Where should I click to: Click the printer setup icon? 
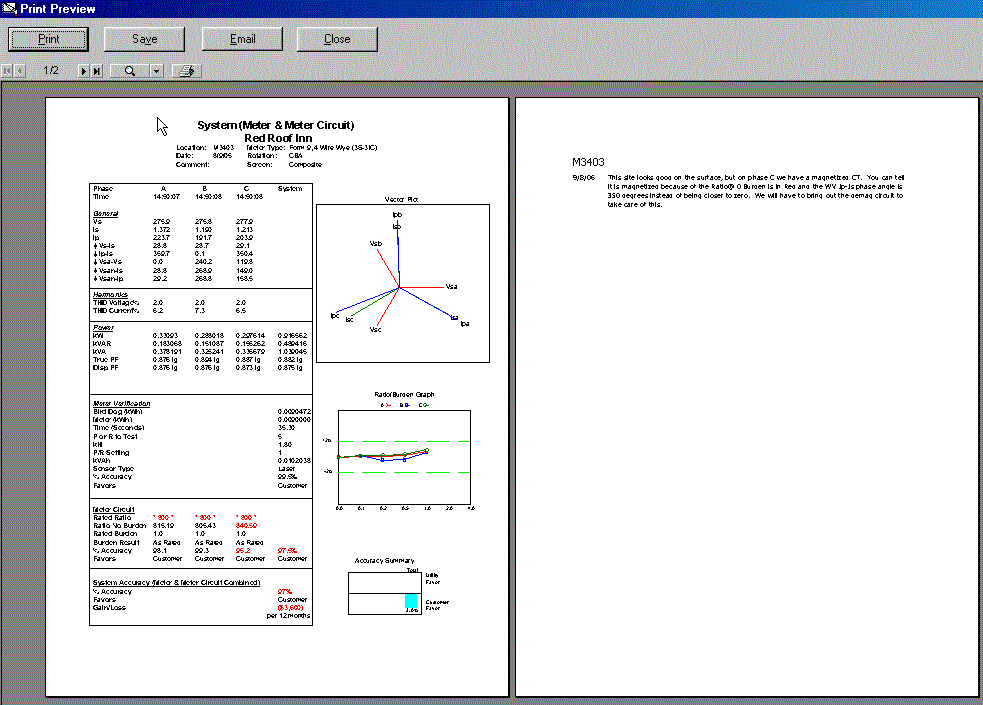coord(186,71)
